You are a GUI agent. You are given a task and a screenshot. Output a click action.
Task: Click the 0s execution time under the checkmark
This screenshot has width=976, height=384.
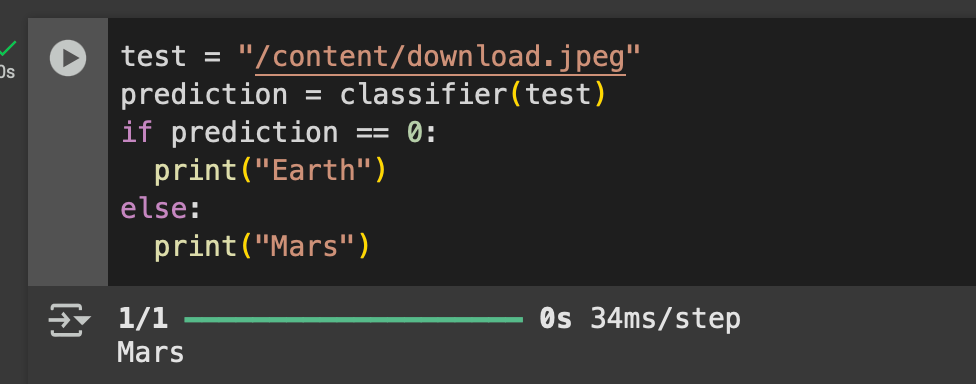coord(7,72)
